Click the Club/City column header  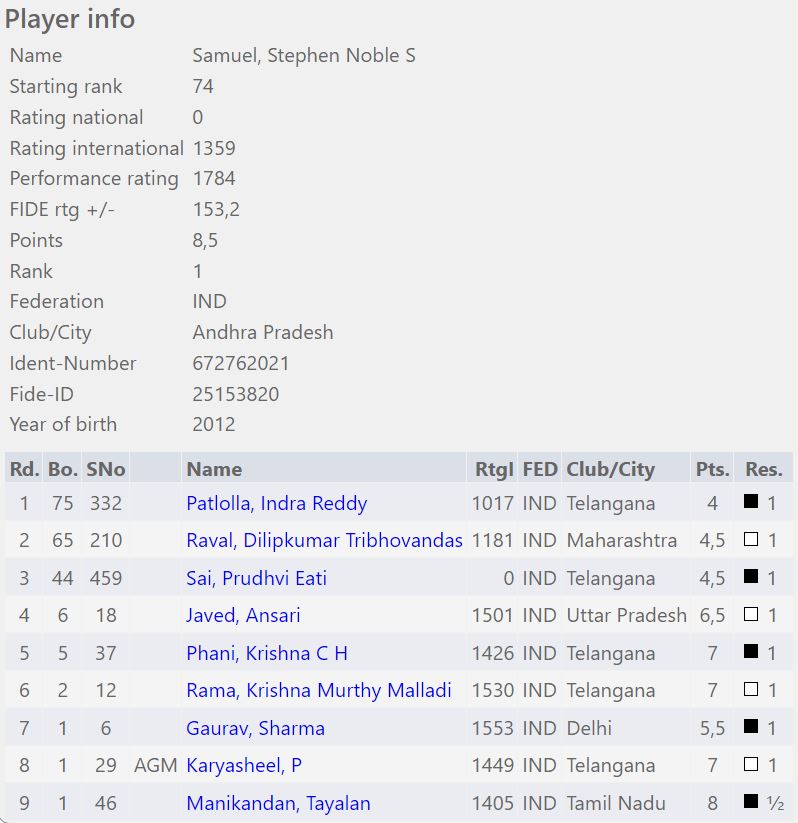pyautogui.click(x=610, y=469)
